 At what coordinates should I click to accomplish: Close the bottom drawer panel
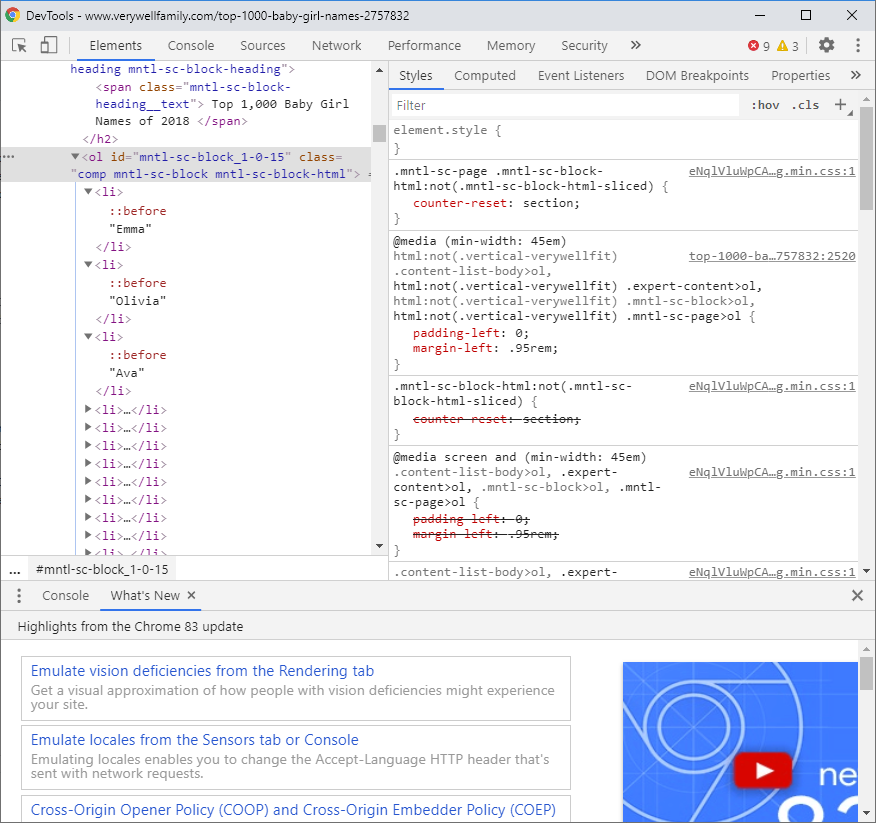pos(857,595)
